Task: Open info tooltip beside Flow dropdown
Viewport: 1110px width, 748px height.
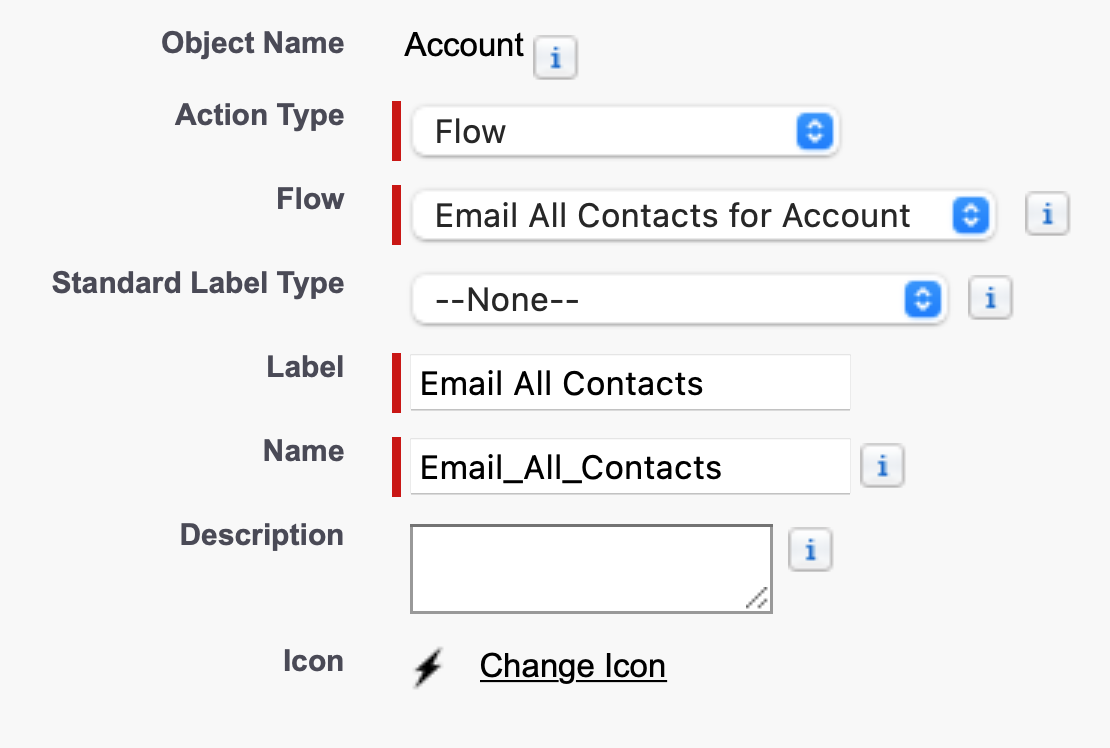Action: point(1047,213)
